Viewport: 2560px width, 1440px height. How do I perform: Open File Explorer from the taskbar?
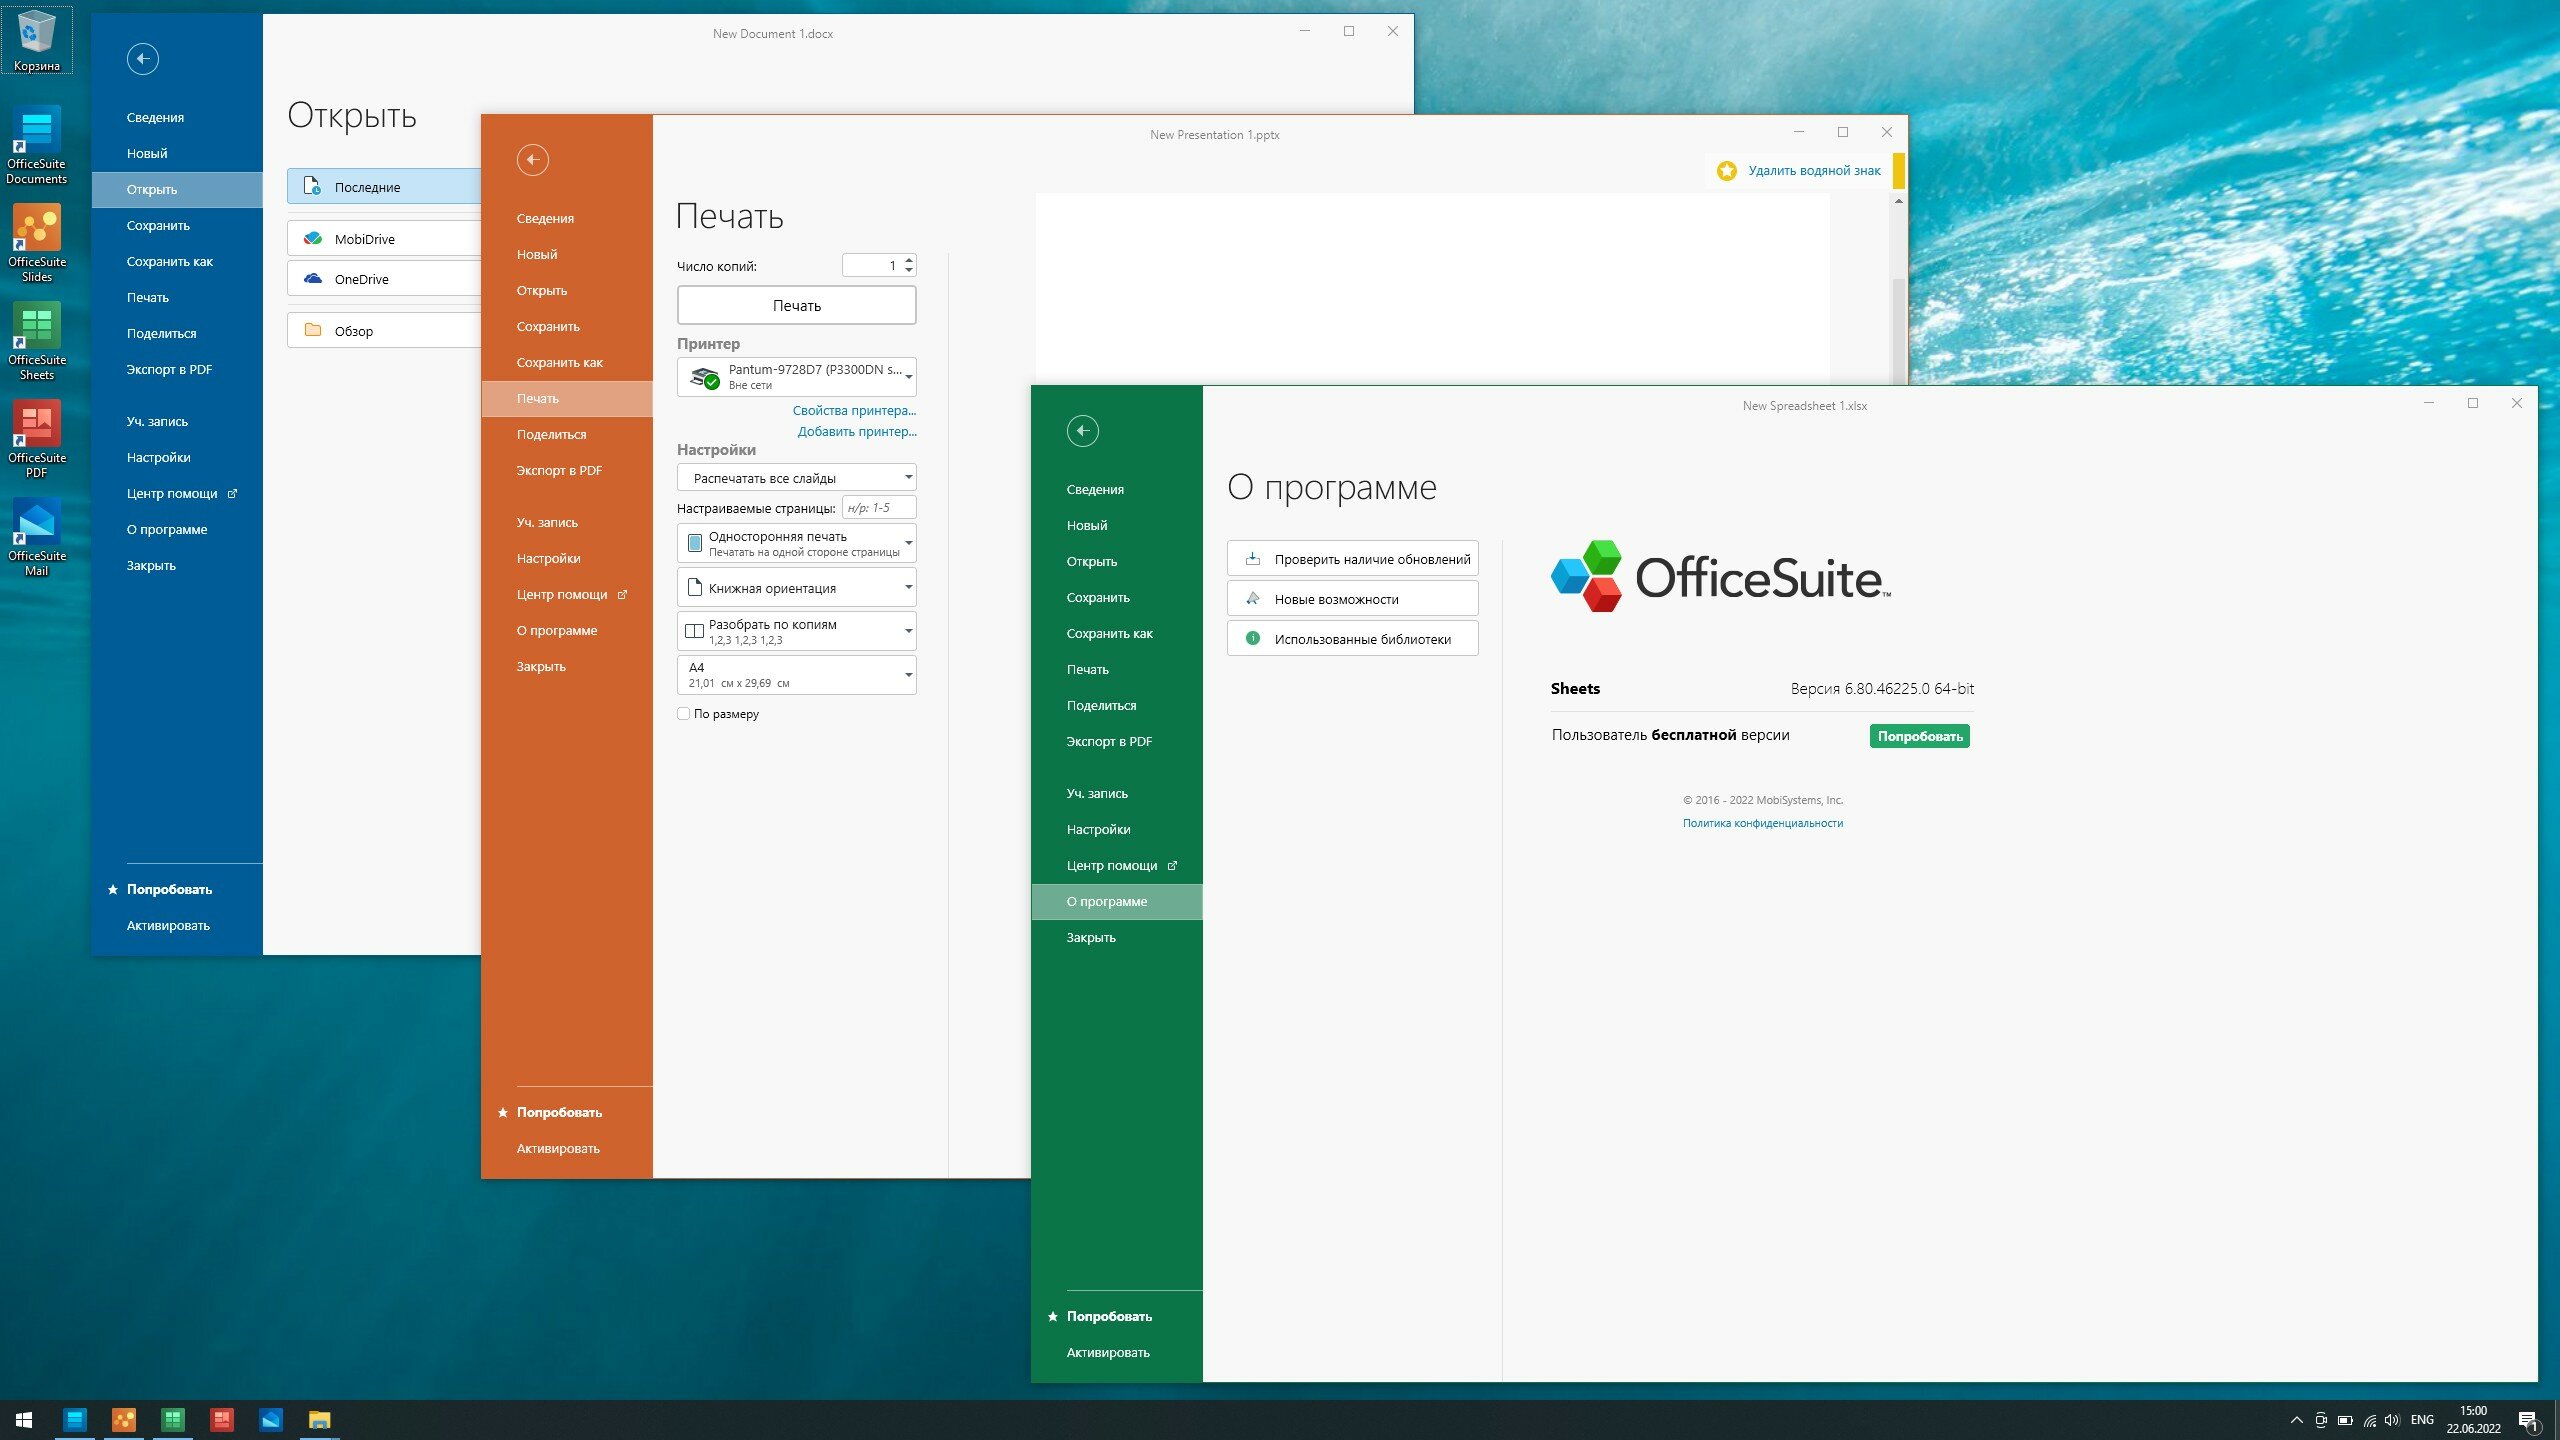(320, 1419)
